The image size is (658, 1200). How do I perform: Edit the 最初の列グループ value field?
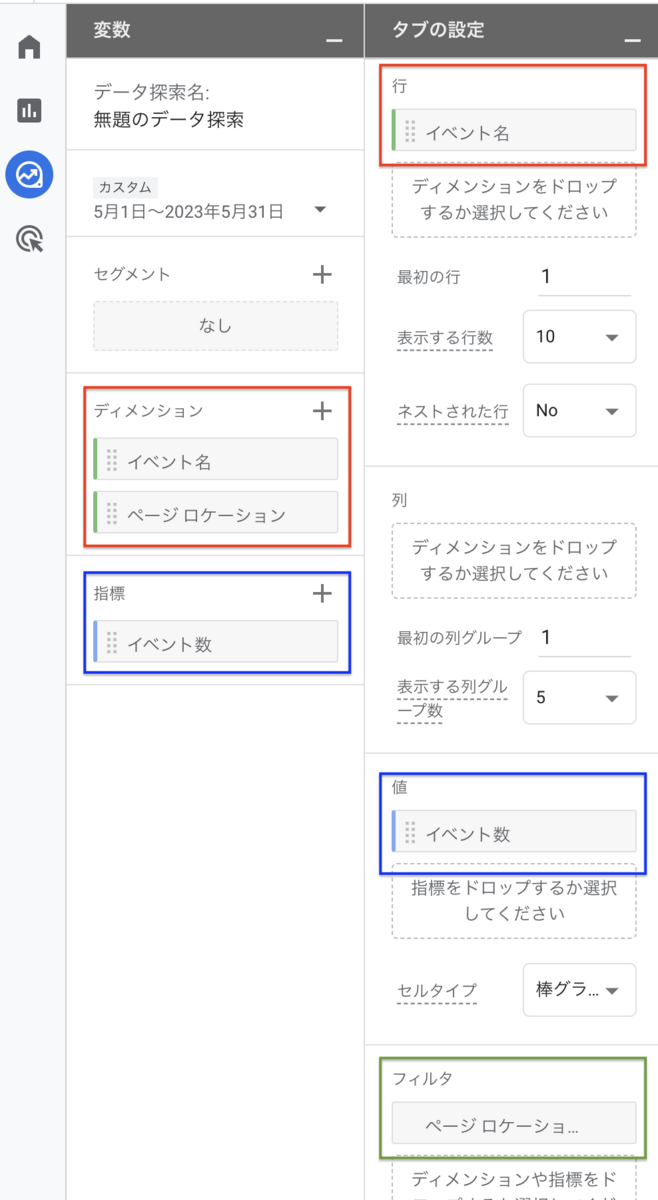point(585,636)
